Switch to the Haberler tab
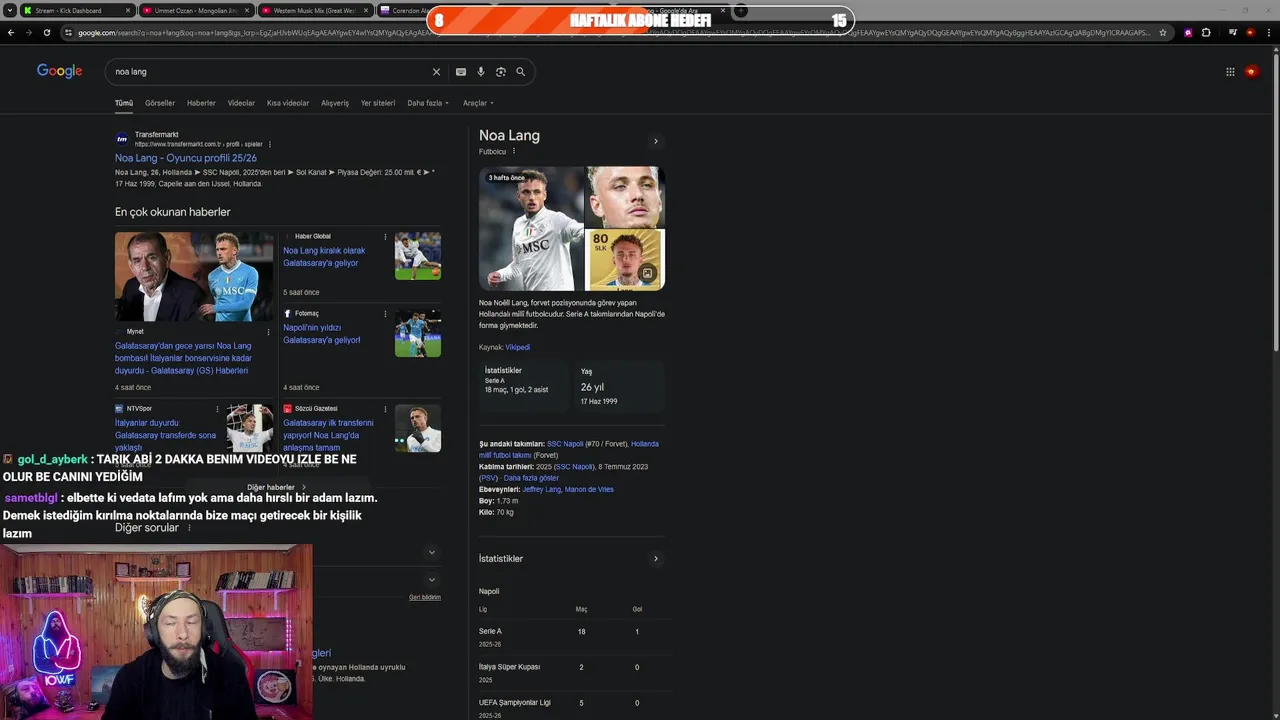Screen dimensions: 1280x720 pyautogui.click(x=201, y=103)
